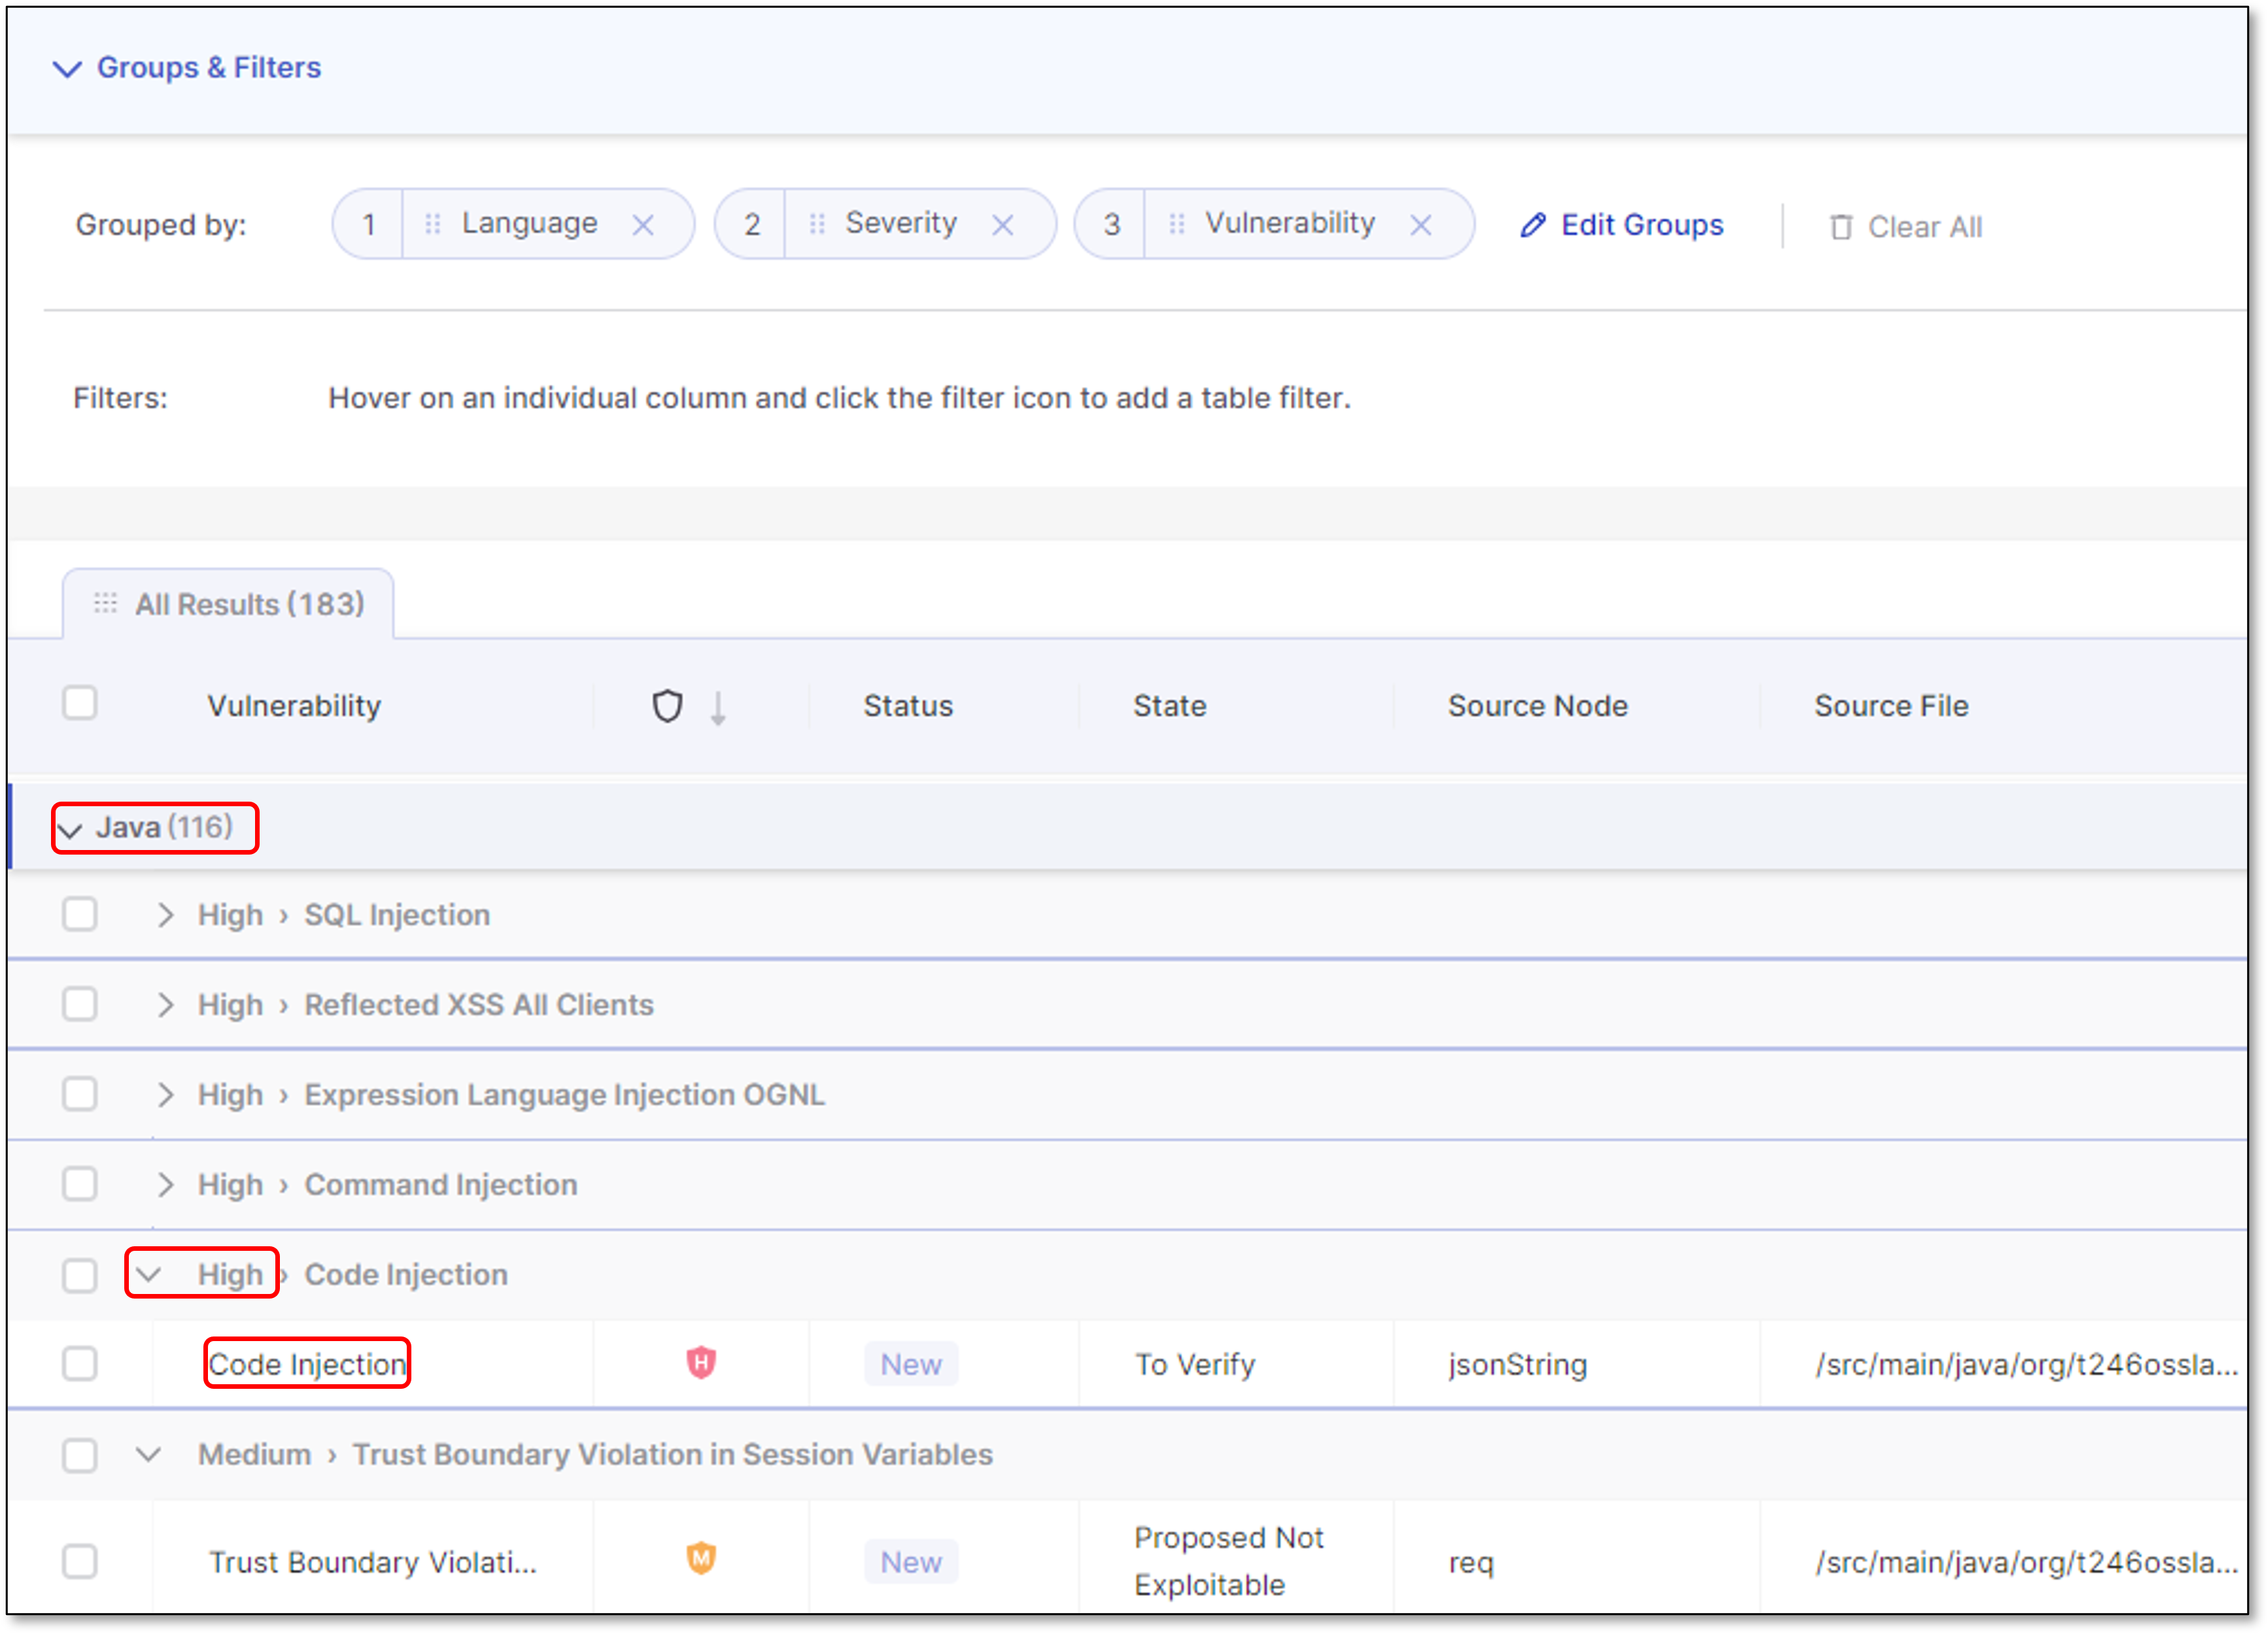Image resolution: width=2268 pixels, height=1634 pixels.
Task: Click the State column header
Action: point(1169,706)
